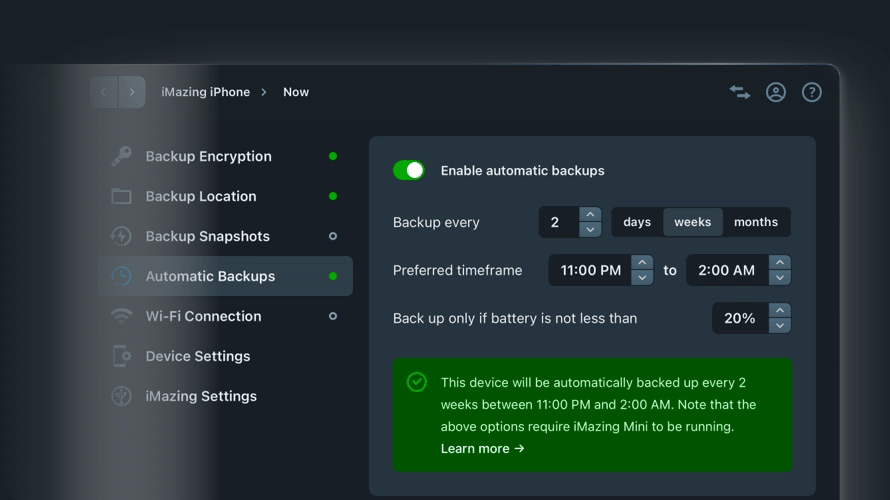Decrease the minimum battery percentage
The width and height of the screenshot is (890, 500).
coord(781,326)
